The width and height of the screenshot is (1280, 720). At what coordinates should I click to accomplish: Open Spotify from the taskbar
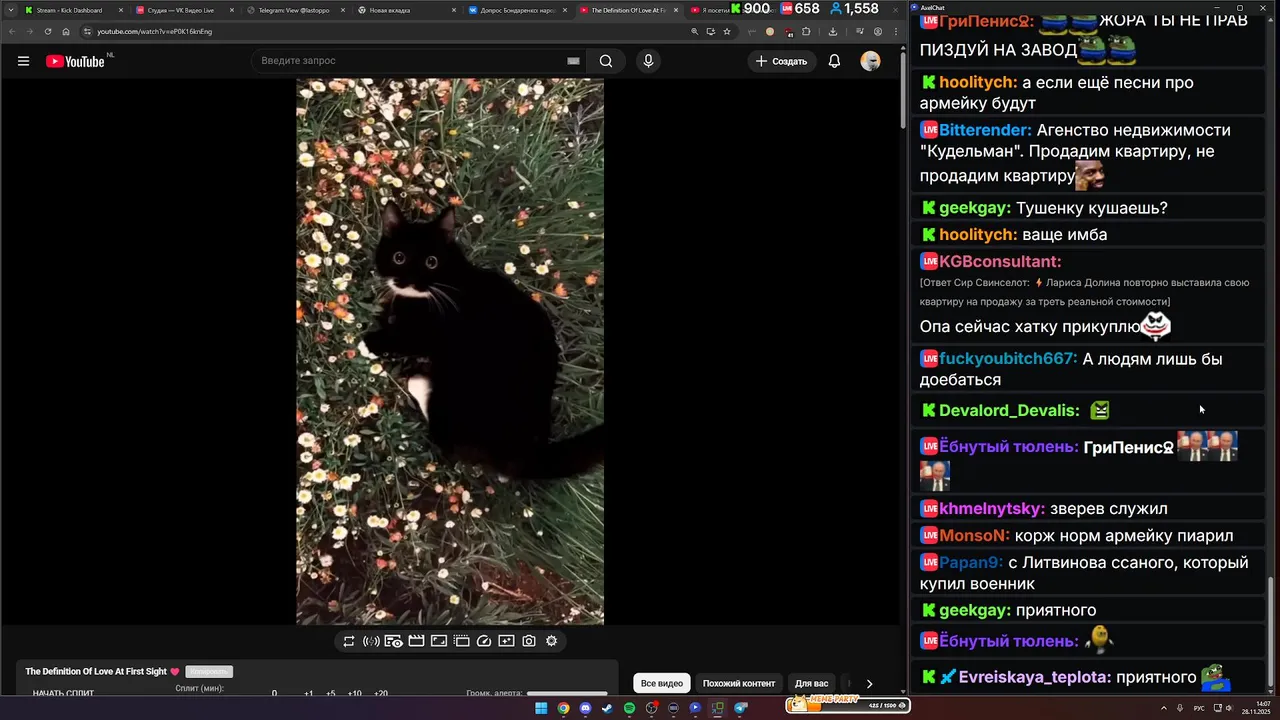coord(629,708)
